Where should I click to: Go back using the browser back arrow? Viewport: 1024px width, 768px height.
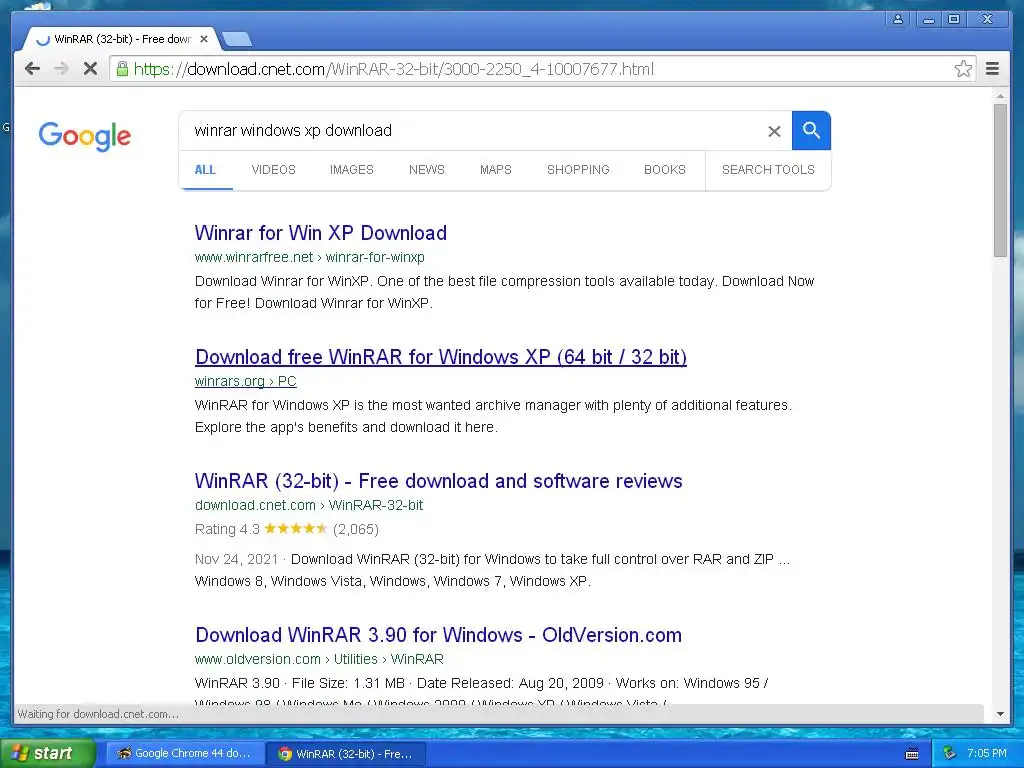click(33, 69)
